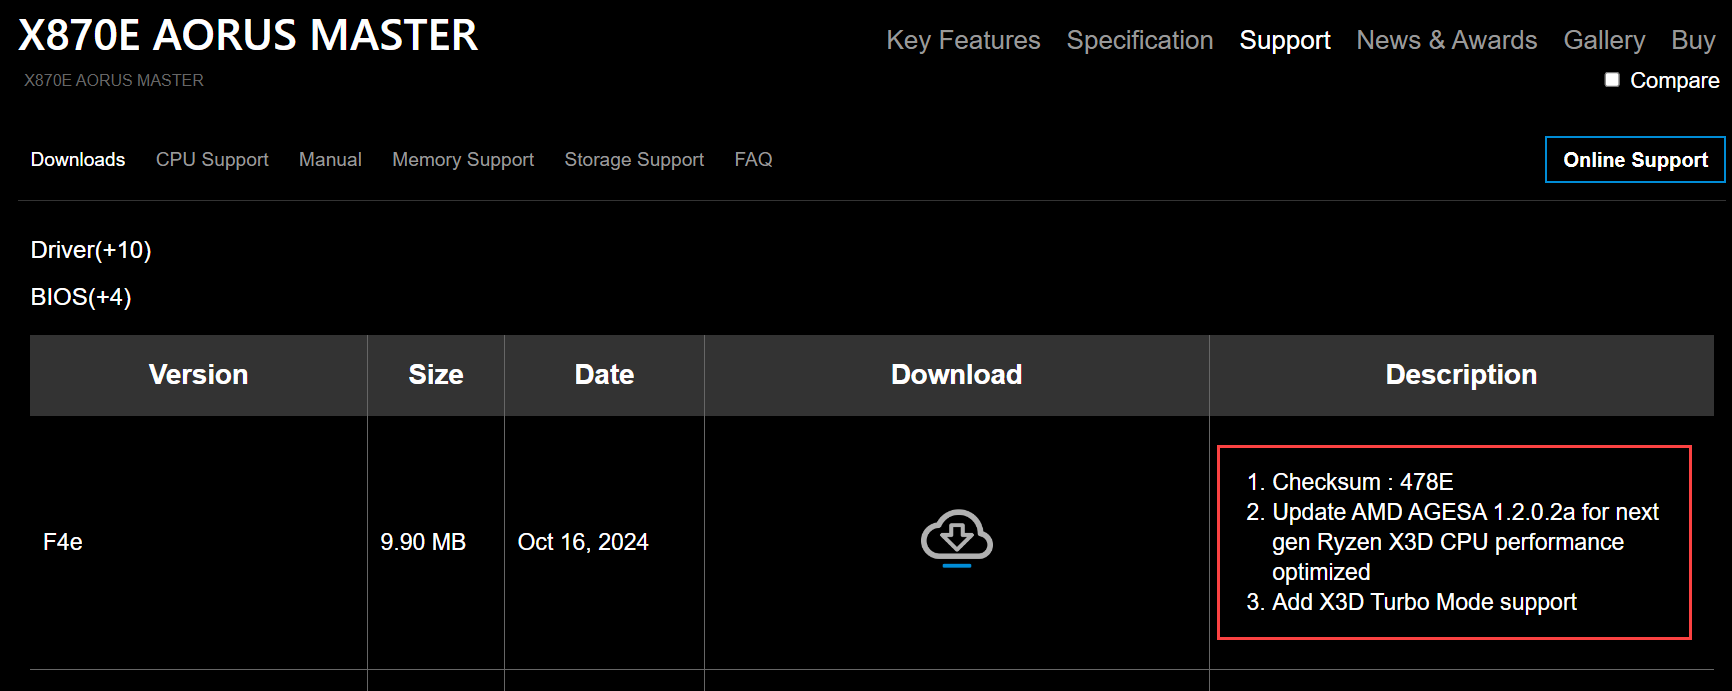Switch to Memory Support tab
The height and width of the screenshot is (691, 1732).
(463, 160)
